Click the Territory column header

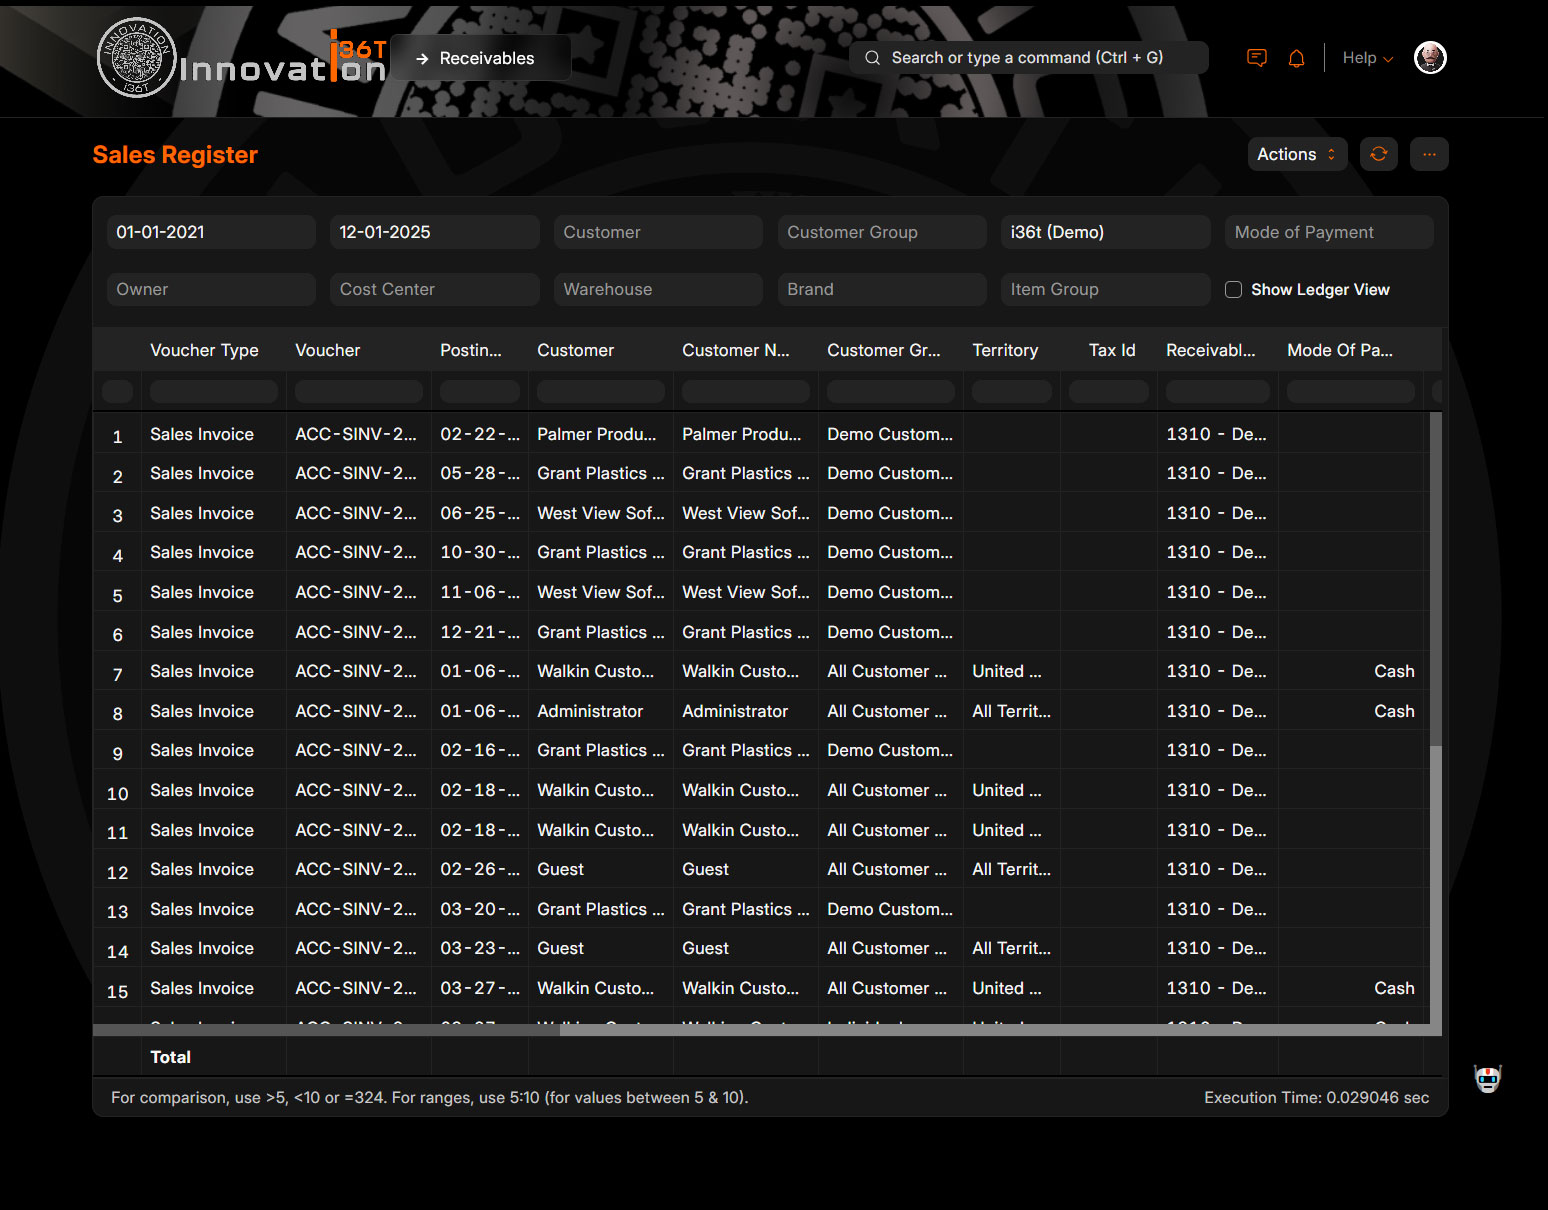click(1005, 350)
